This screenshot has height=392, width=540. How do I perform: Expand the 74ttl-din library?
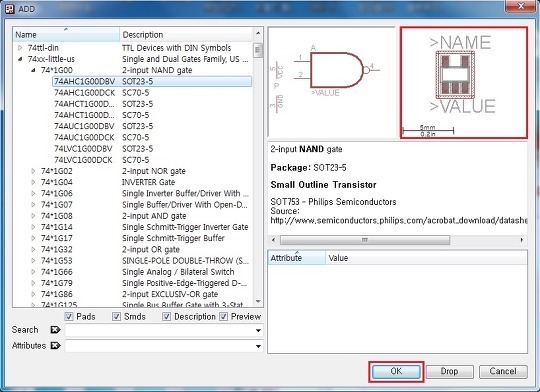pos(20,48)
